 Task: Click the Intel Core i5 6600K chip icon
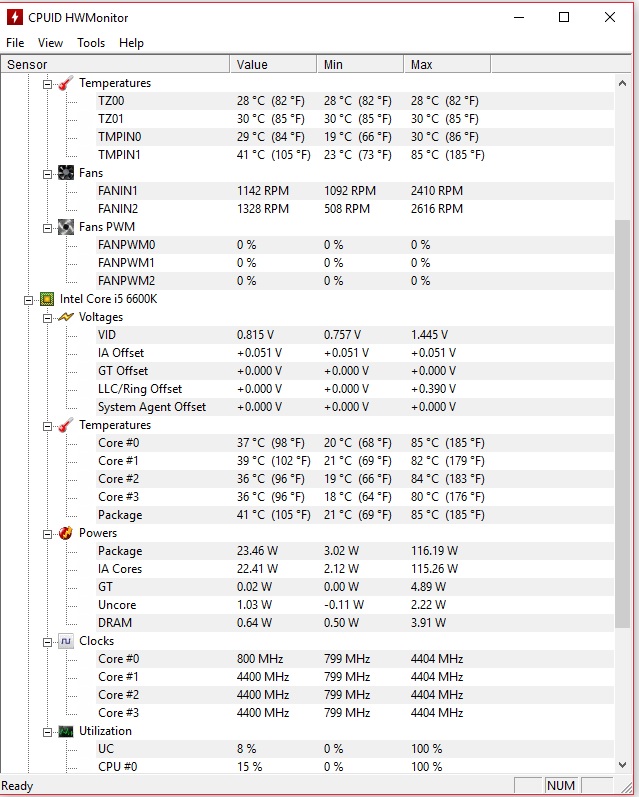[47, 299]
